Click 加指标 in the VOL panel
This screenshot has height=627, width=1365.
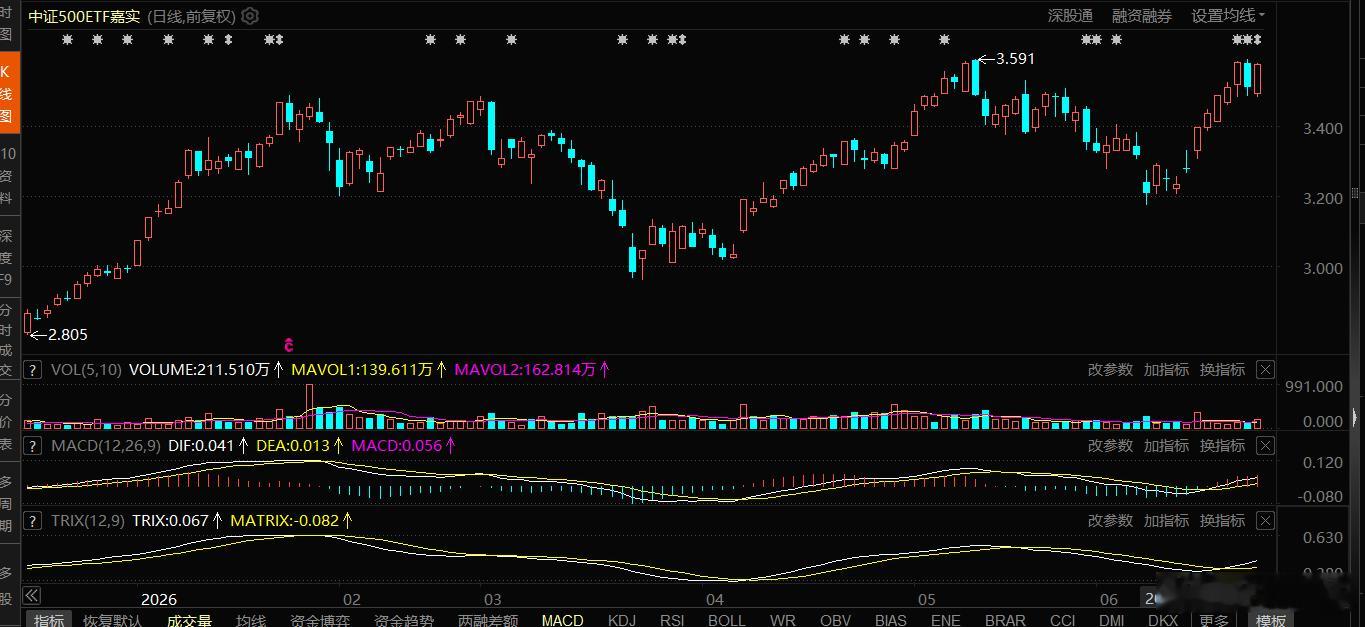[1166, 370]
